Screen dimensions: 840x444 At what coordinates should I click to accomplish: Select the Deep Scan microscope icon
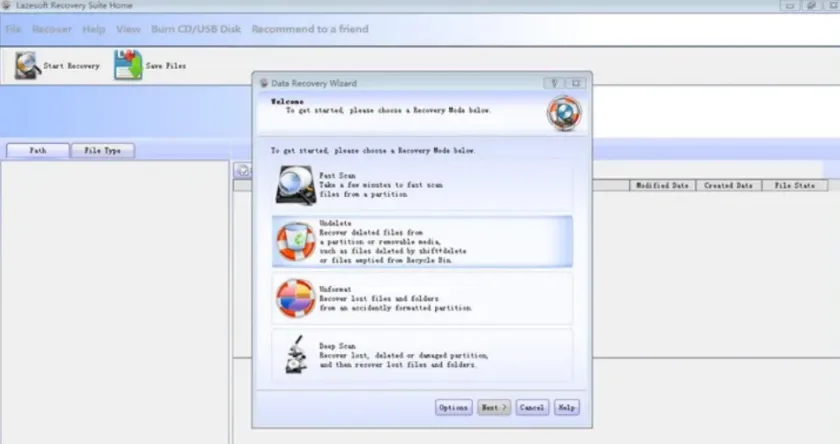pos(295,355)
